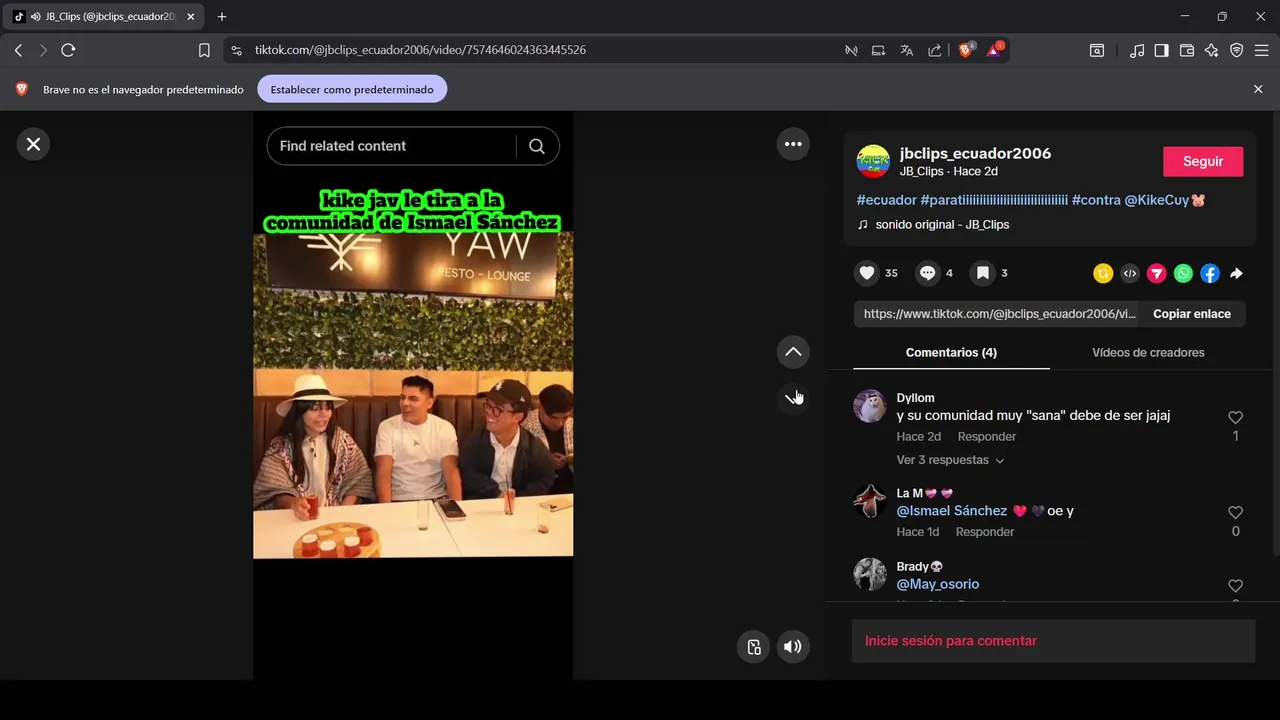The image size is (1280, 720).
Task: Switch to Comentarios (4) tab
Action: [951, 352]
